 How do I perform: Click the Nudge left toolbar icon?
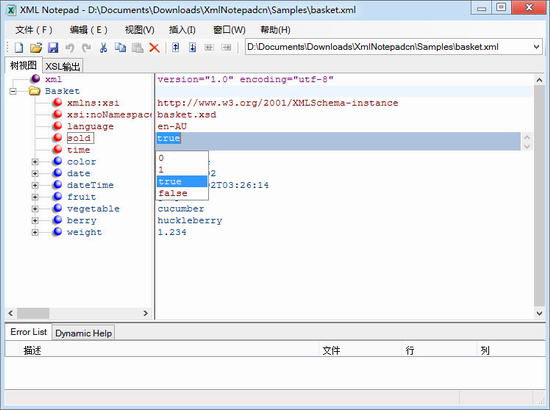click(209, 47)
